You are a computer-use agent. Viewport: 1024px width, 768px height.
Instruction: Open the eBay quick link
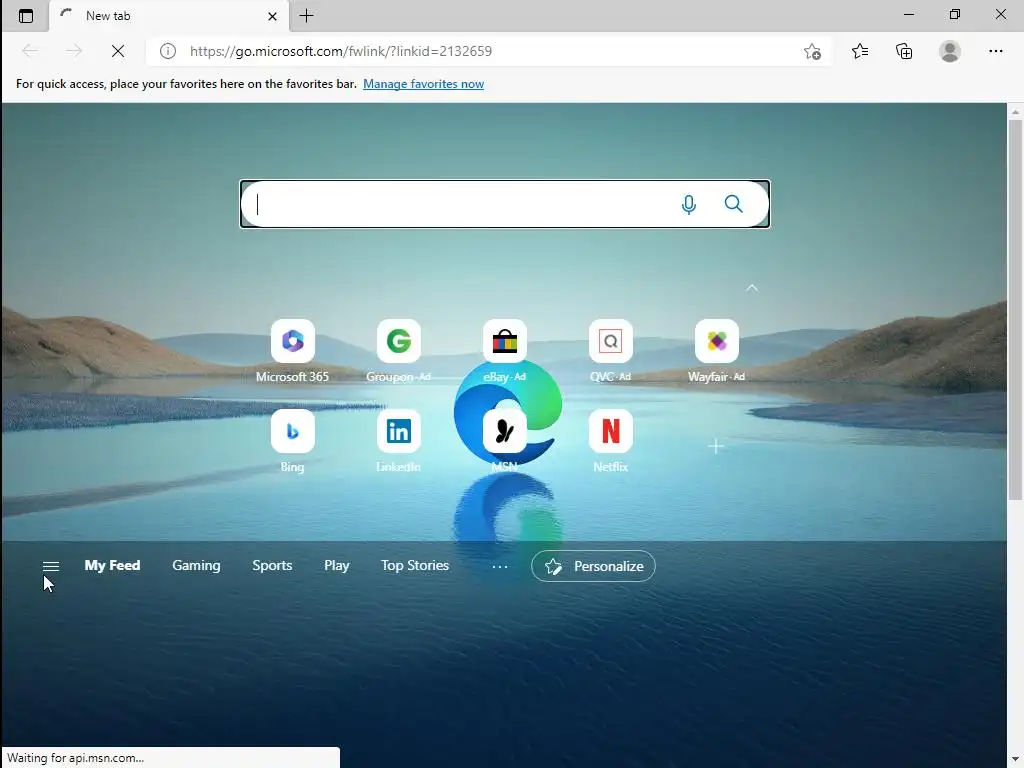click(505, 351)
